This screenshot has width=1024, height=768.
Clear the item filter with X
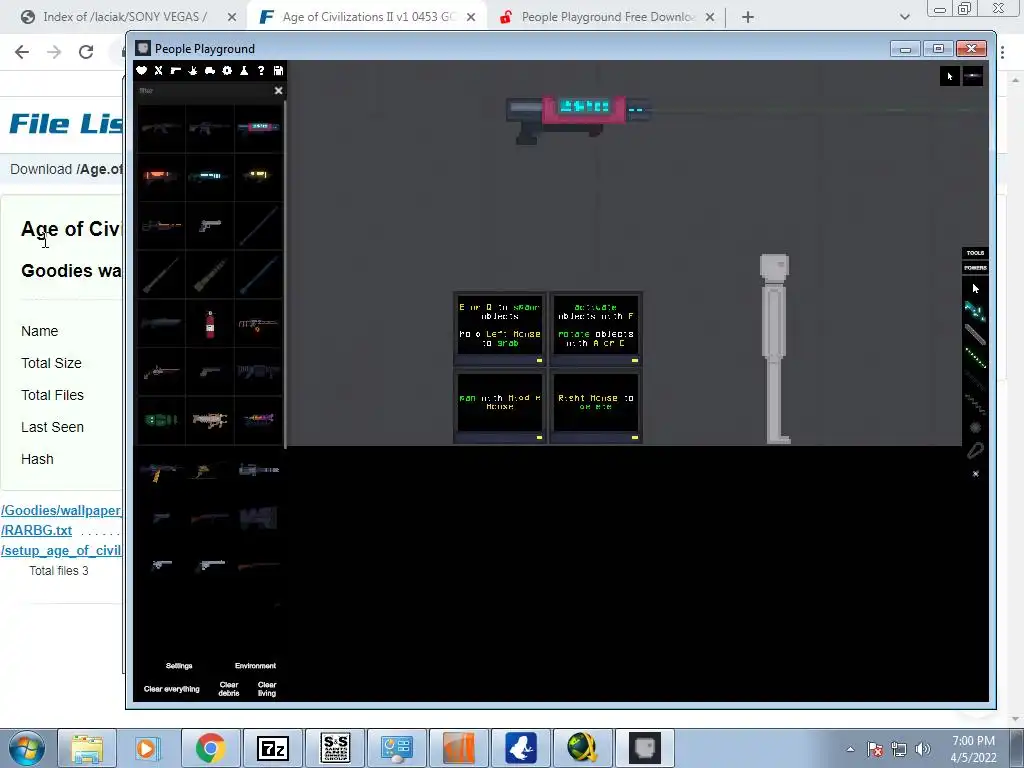click(x=278, y=91)
